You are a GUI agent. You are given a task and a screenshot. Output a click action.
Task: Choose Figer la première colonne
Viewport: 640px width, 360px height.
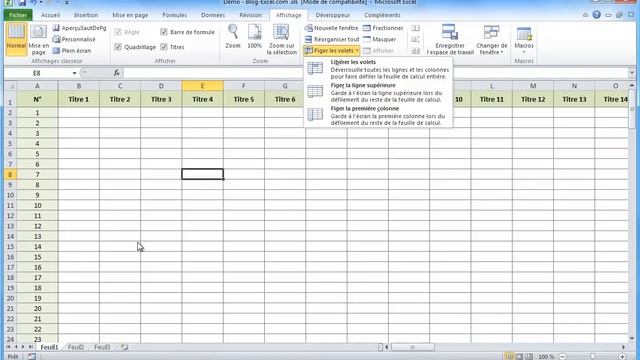coord(378,115)
